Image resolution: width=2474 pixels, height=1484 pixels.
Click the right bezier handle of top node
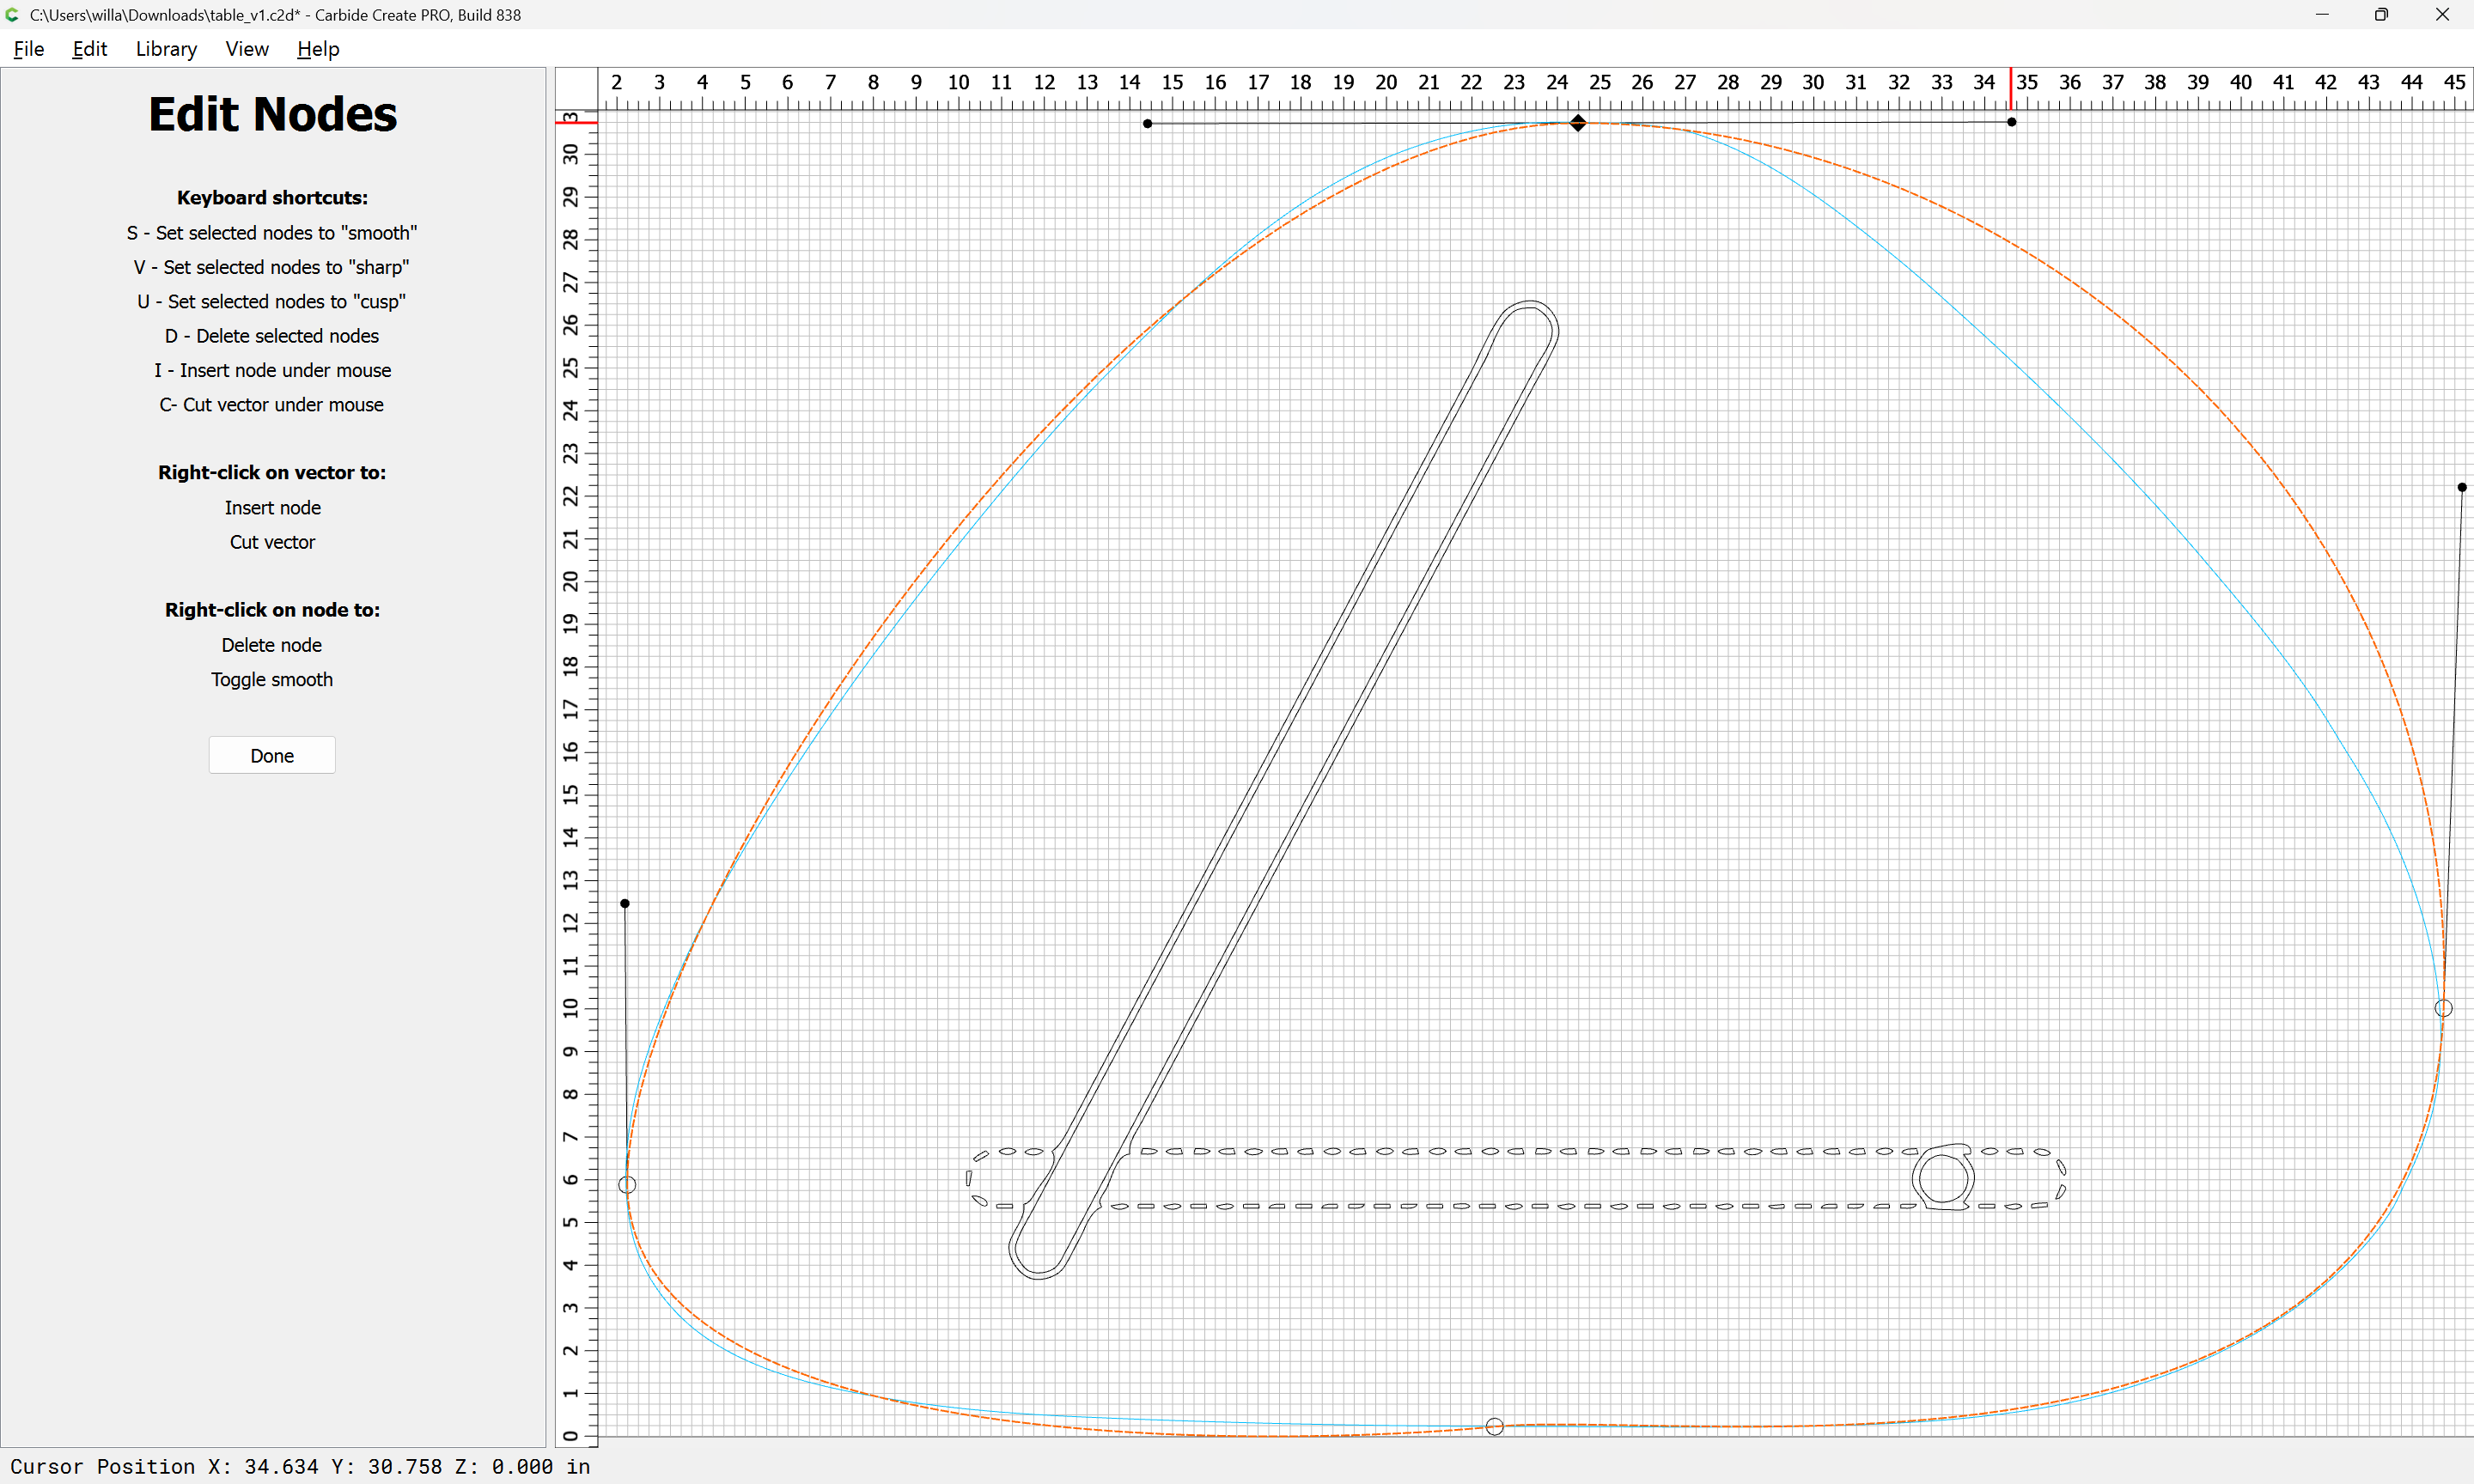coord(2012,122)
